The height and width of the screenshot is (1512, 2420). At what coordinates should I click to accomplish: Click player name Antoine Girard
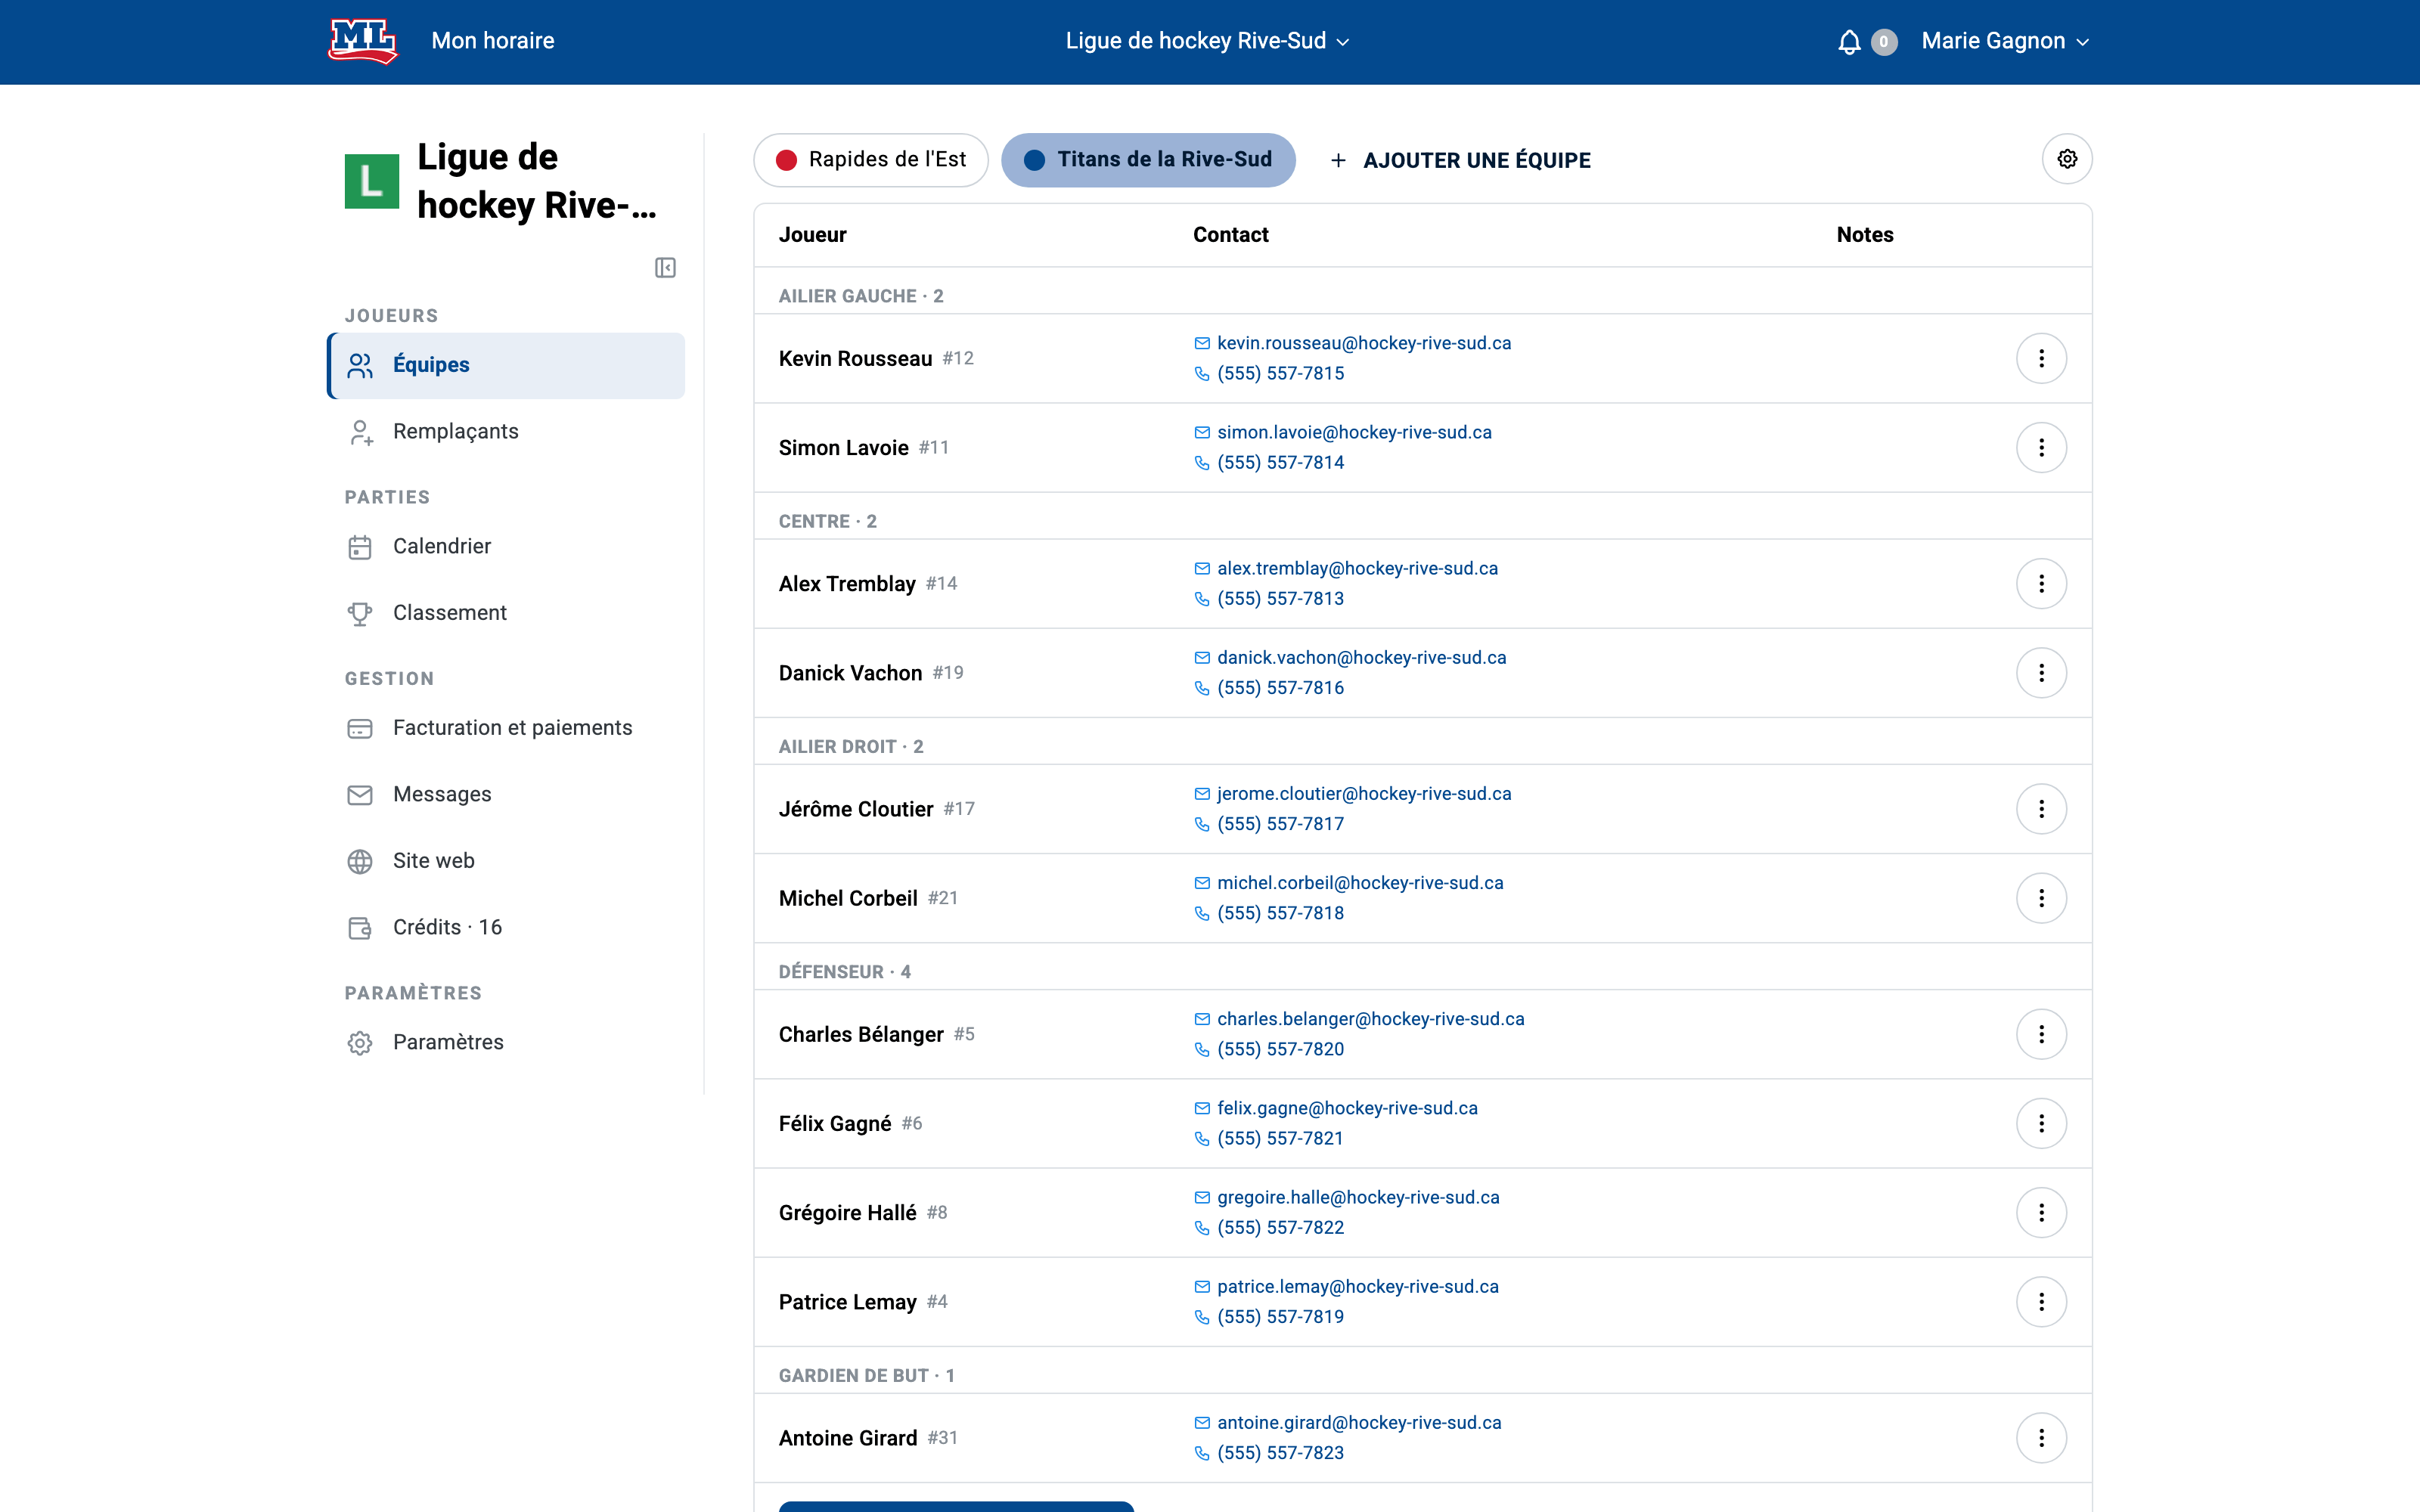coord(848,1438)
